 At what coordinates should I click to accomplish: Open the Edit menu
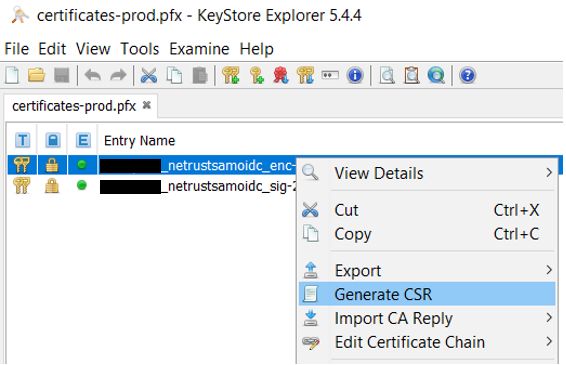tap(52, 49)
